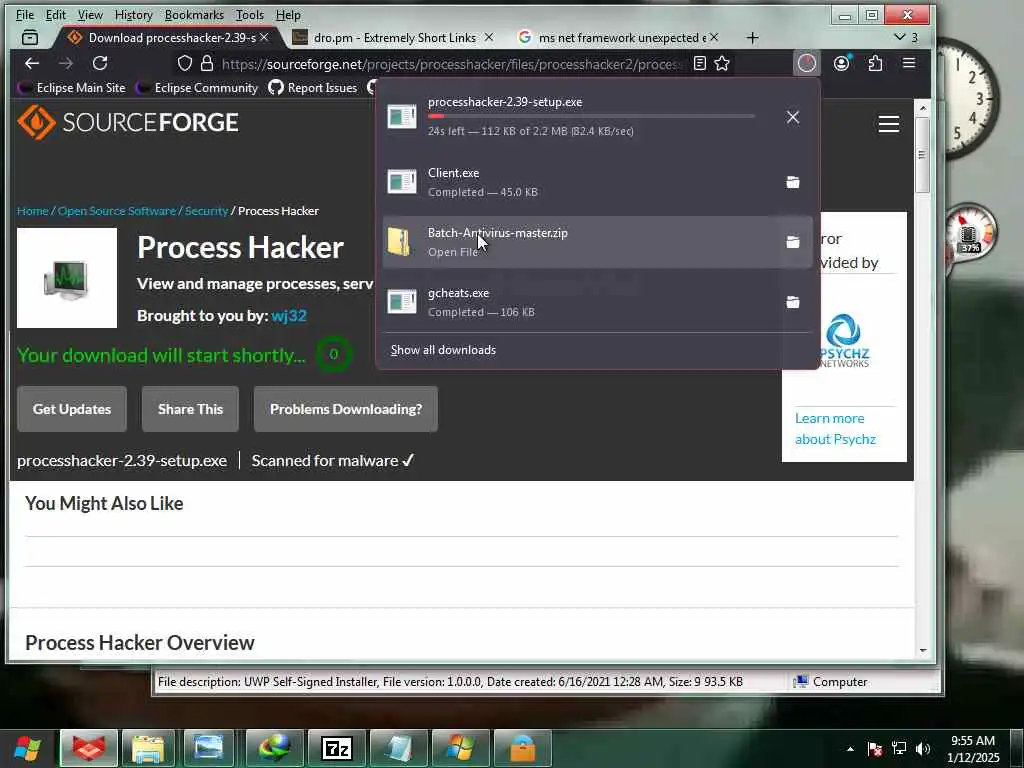Image resolution: width=1024 pixels, height=768 pixels.
Task: Open the Tools menu
Action: tap(249, 14)
